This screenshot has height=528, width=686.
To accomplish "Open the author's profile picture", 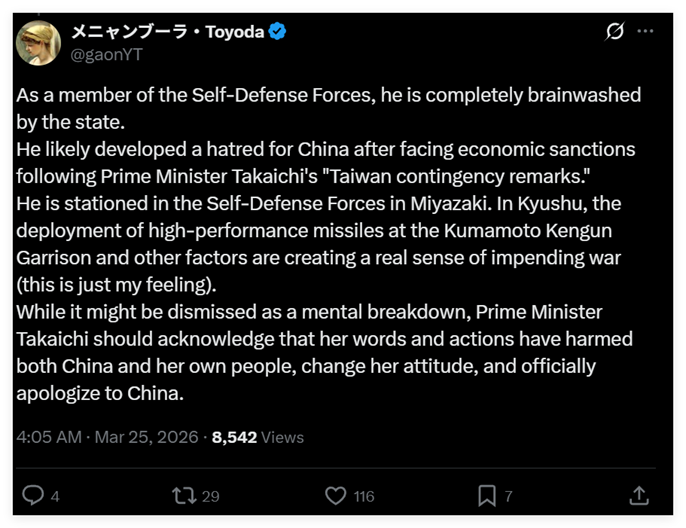I will click(x=37, y=42).
